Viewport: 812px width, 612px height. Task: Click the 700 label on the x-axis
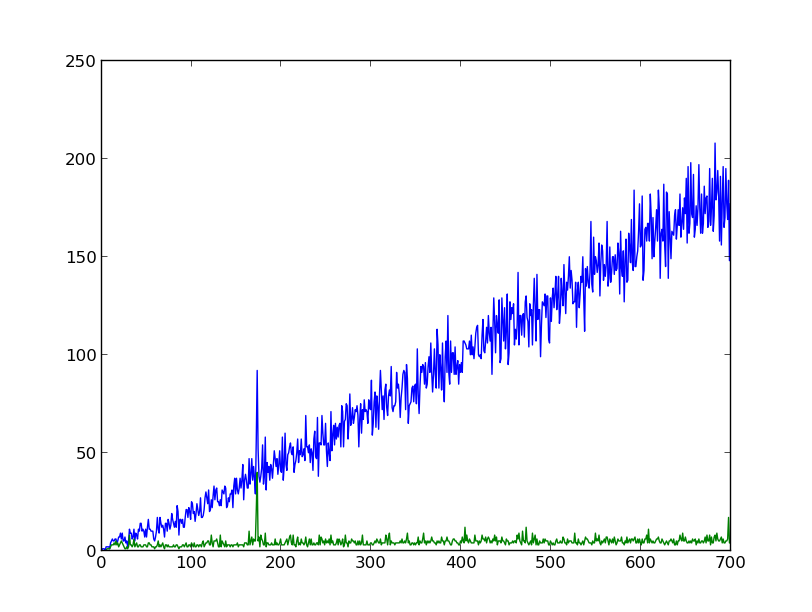(731, 563)
